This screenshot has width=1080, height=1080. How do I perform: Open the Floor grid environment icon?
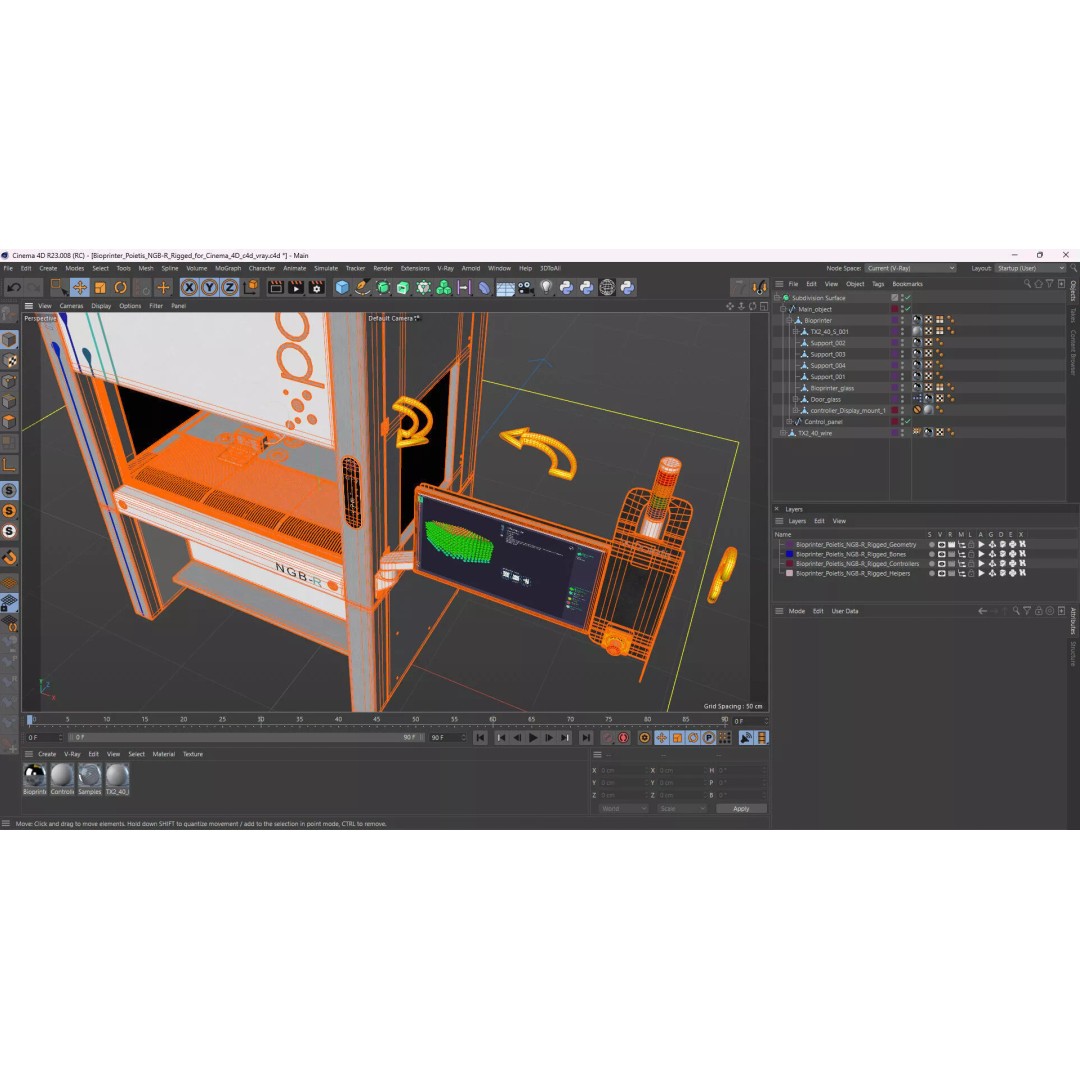506,289
